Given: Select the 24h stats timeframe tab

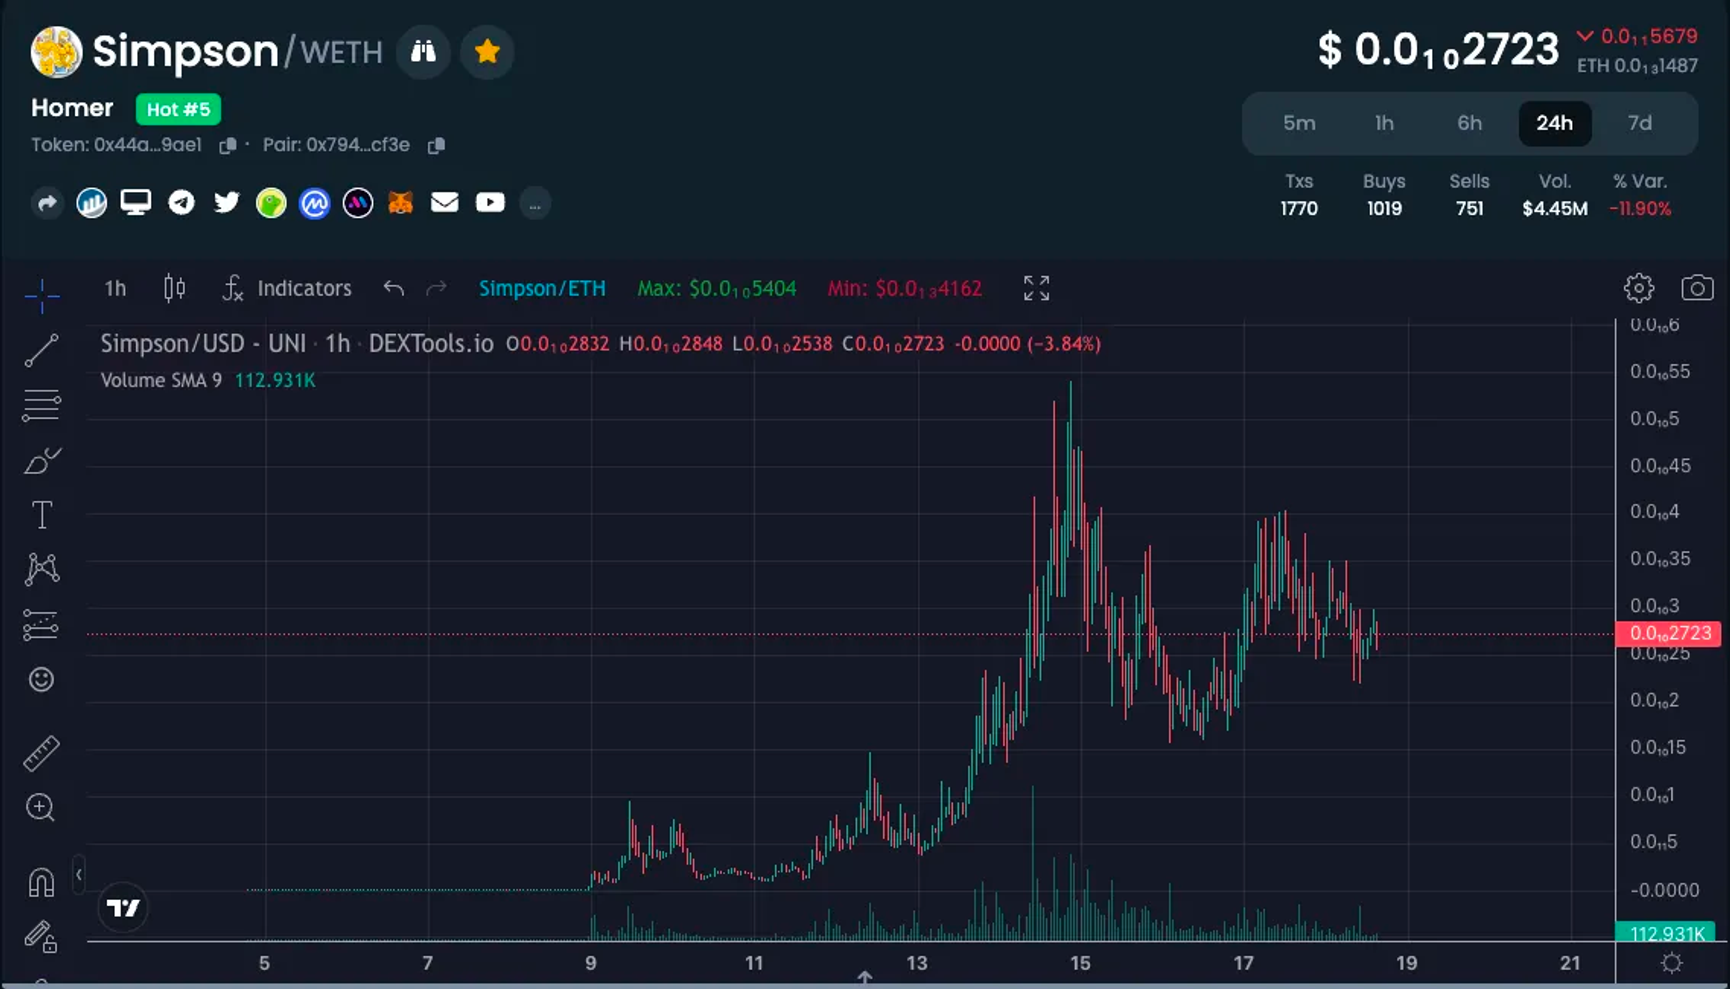Looking at the screenshot, I should (1555, 123).
